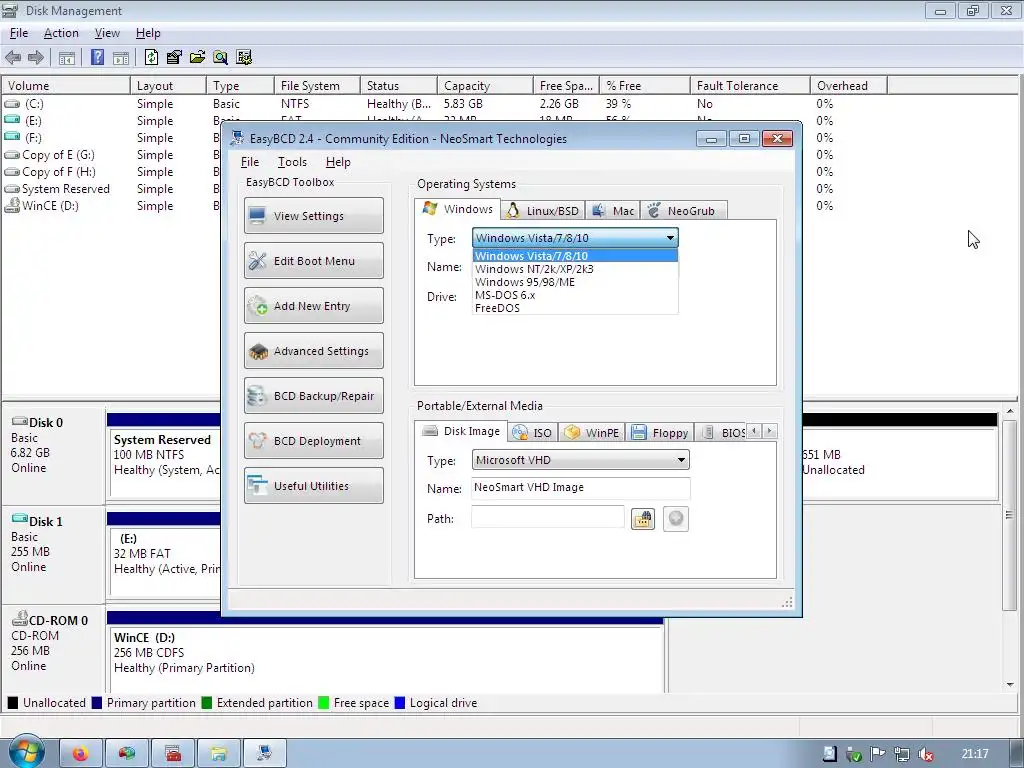The width and height of the screenshot is (1024, 768).
Task: Open the Properties icon in Disk Management toolbar
Action: tap(174, 57)
